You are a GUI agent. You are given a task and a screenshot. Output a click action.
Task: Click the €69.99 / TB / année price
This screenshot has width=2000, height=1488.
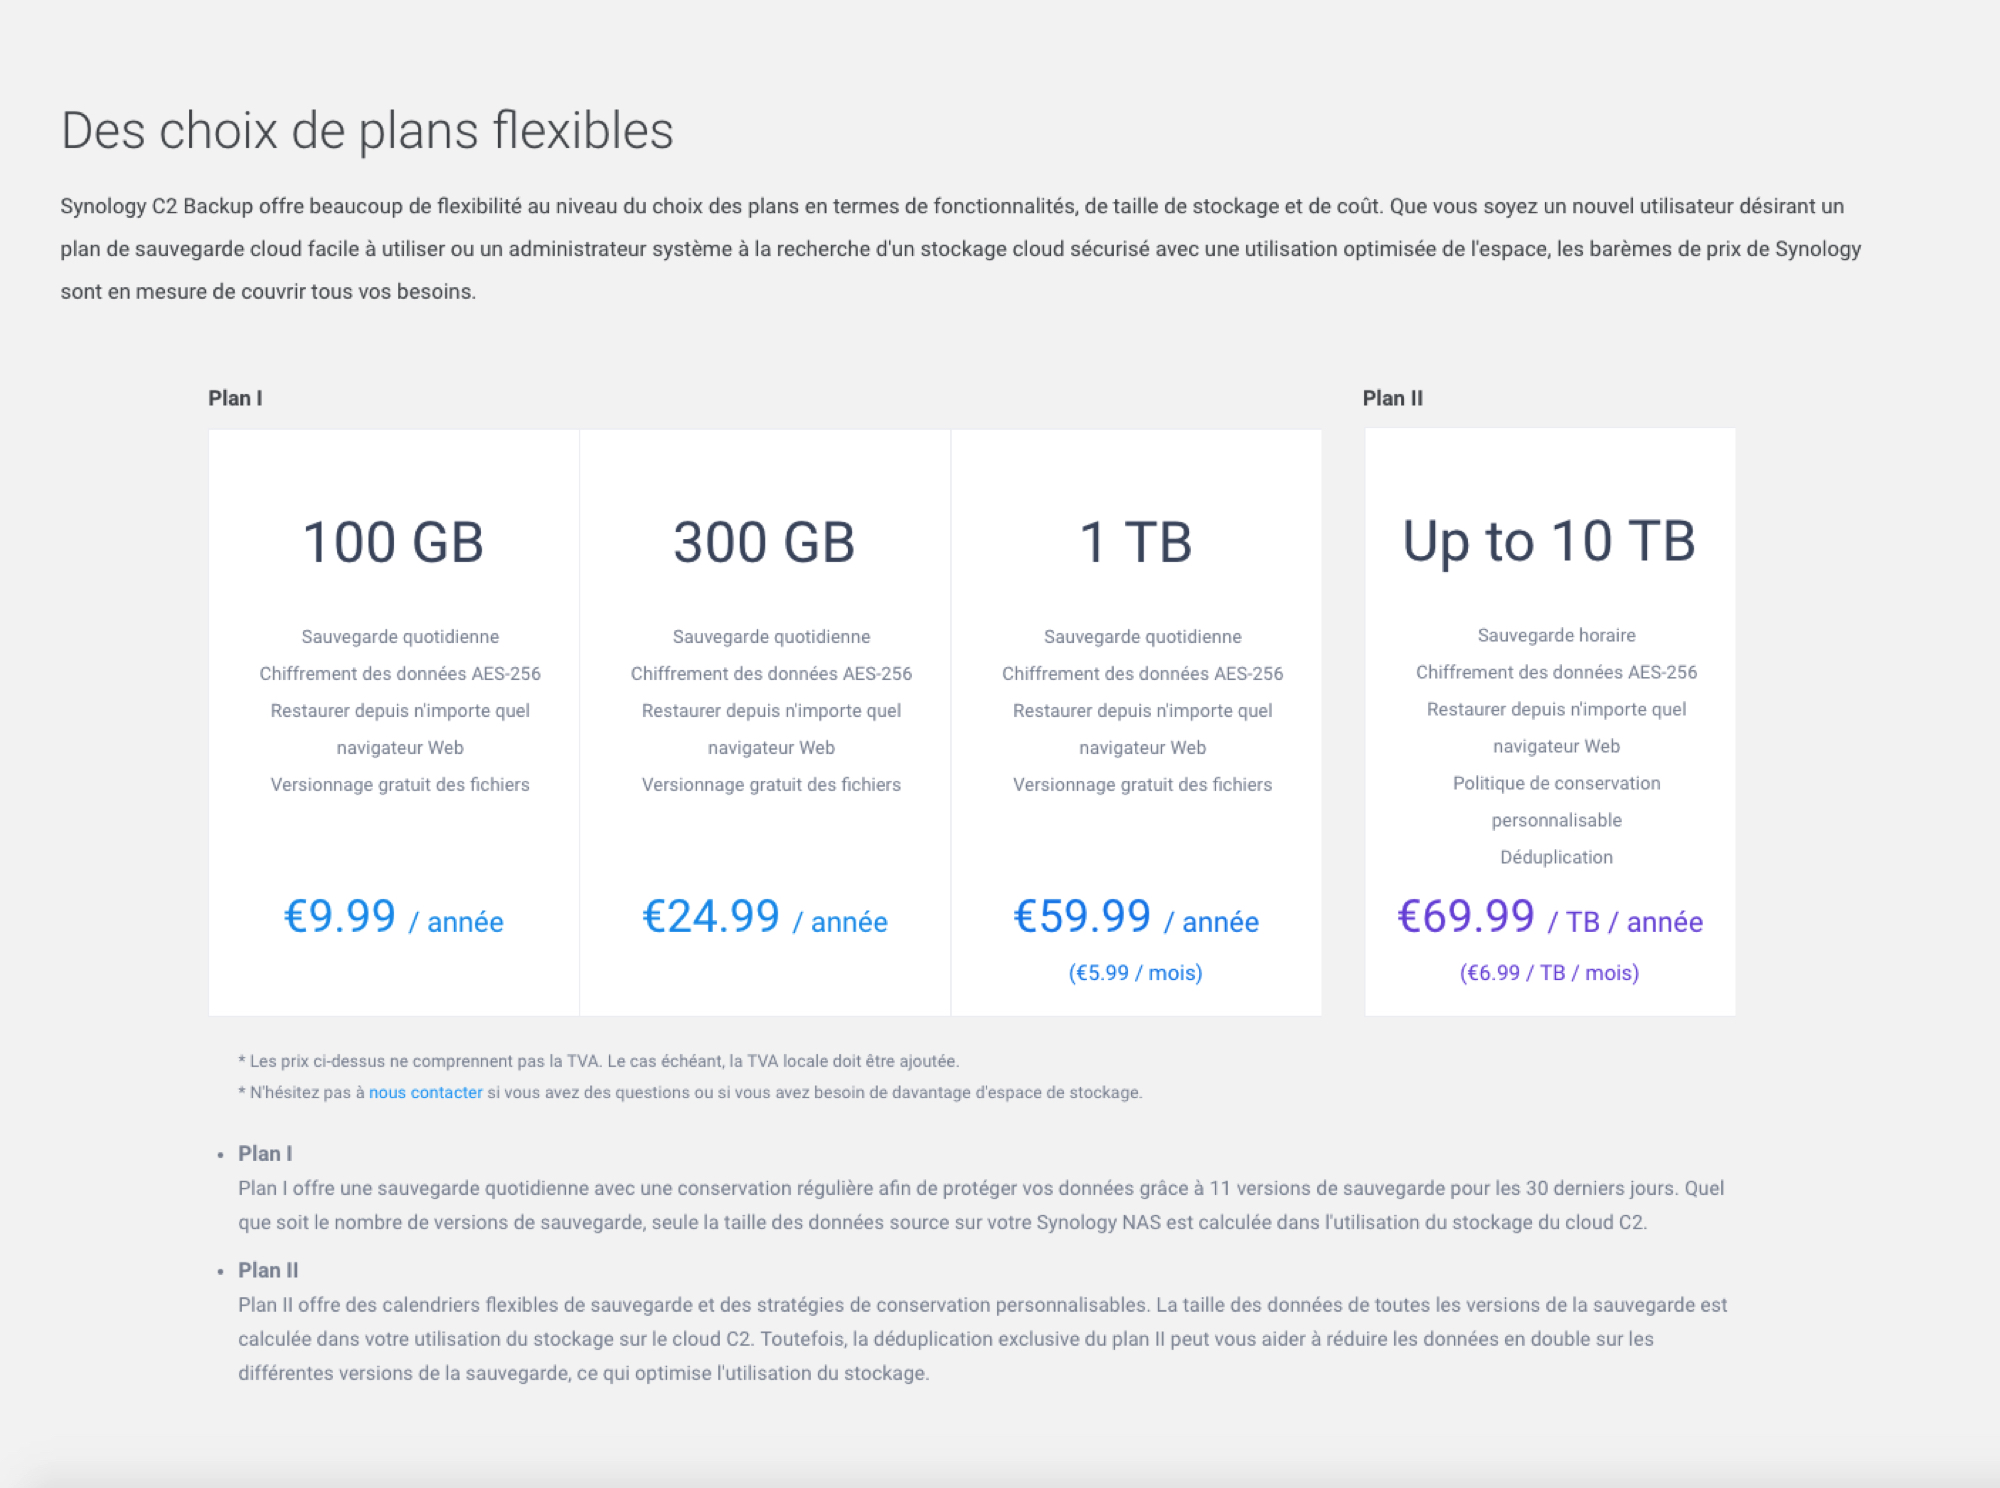pos(1550,916)
